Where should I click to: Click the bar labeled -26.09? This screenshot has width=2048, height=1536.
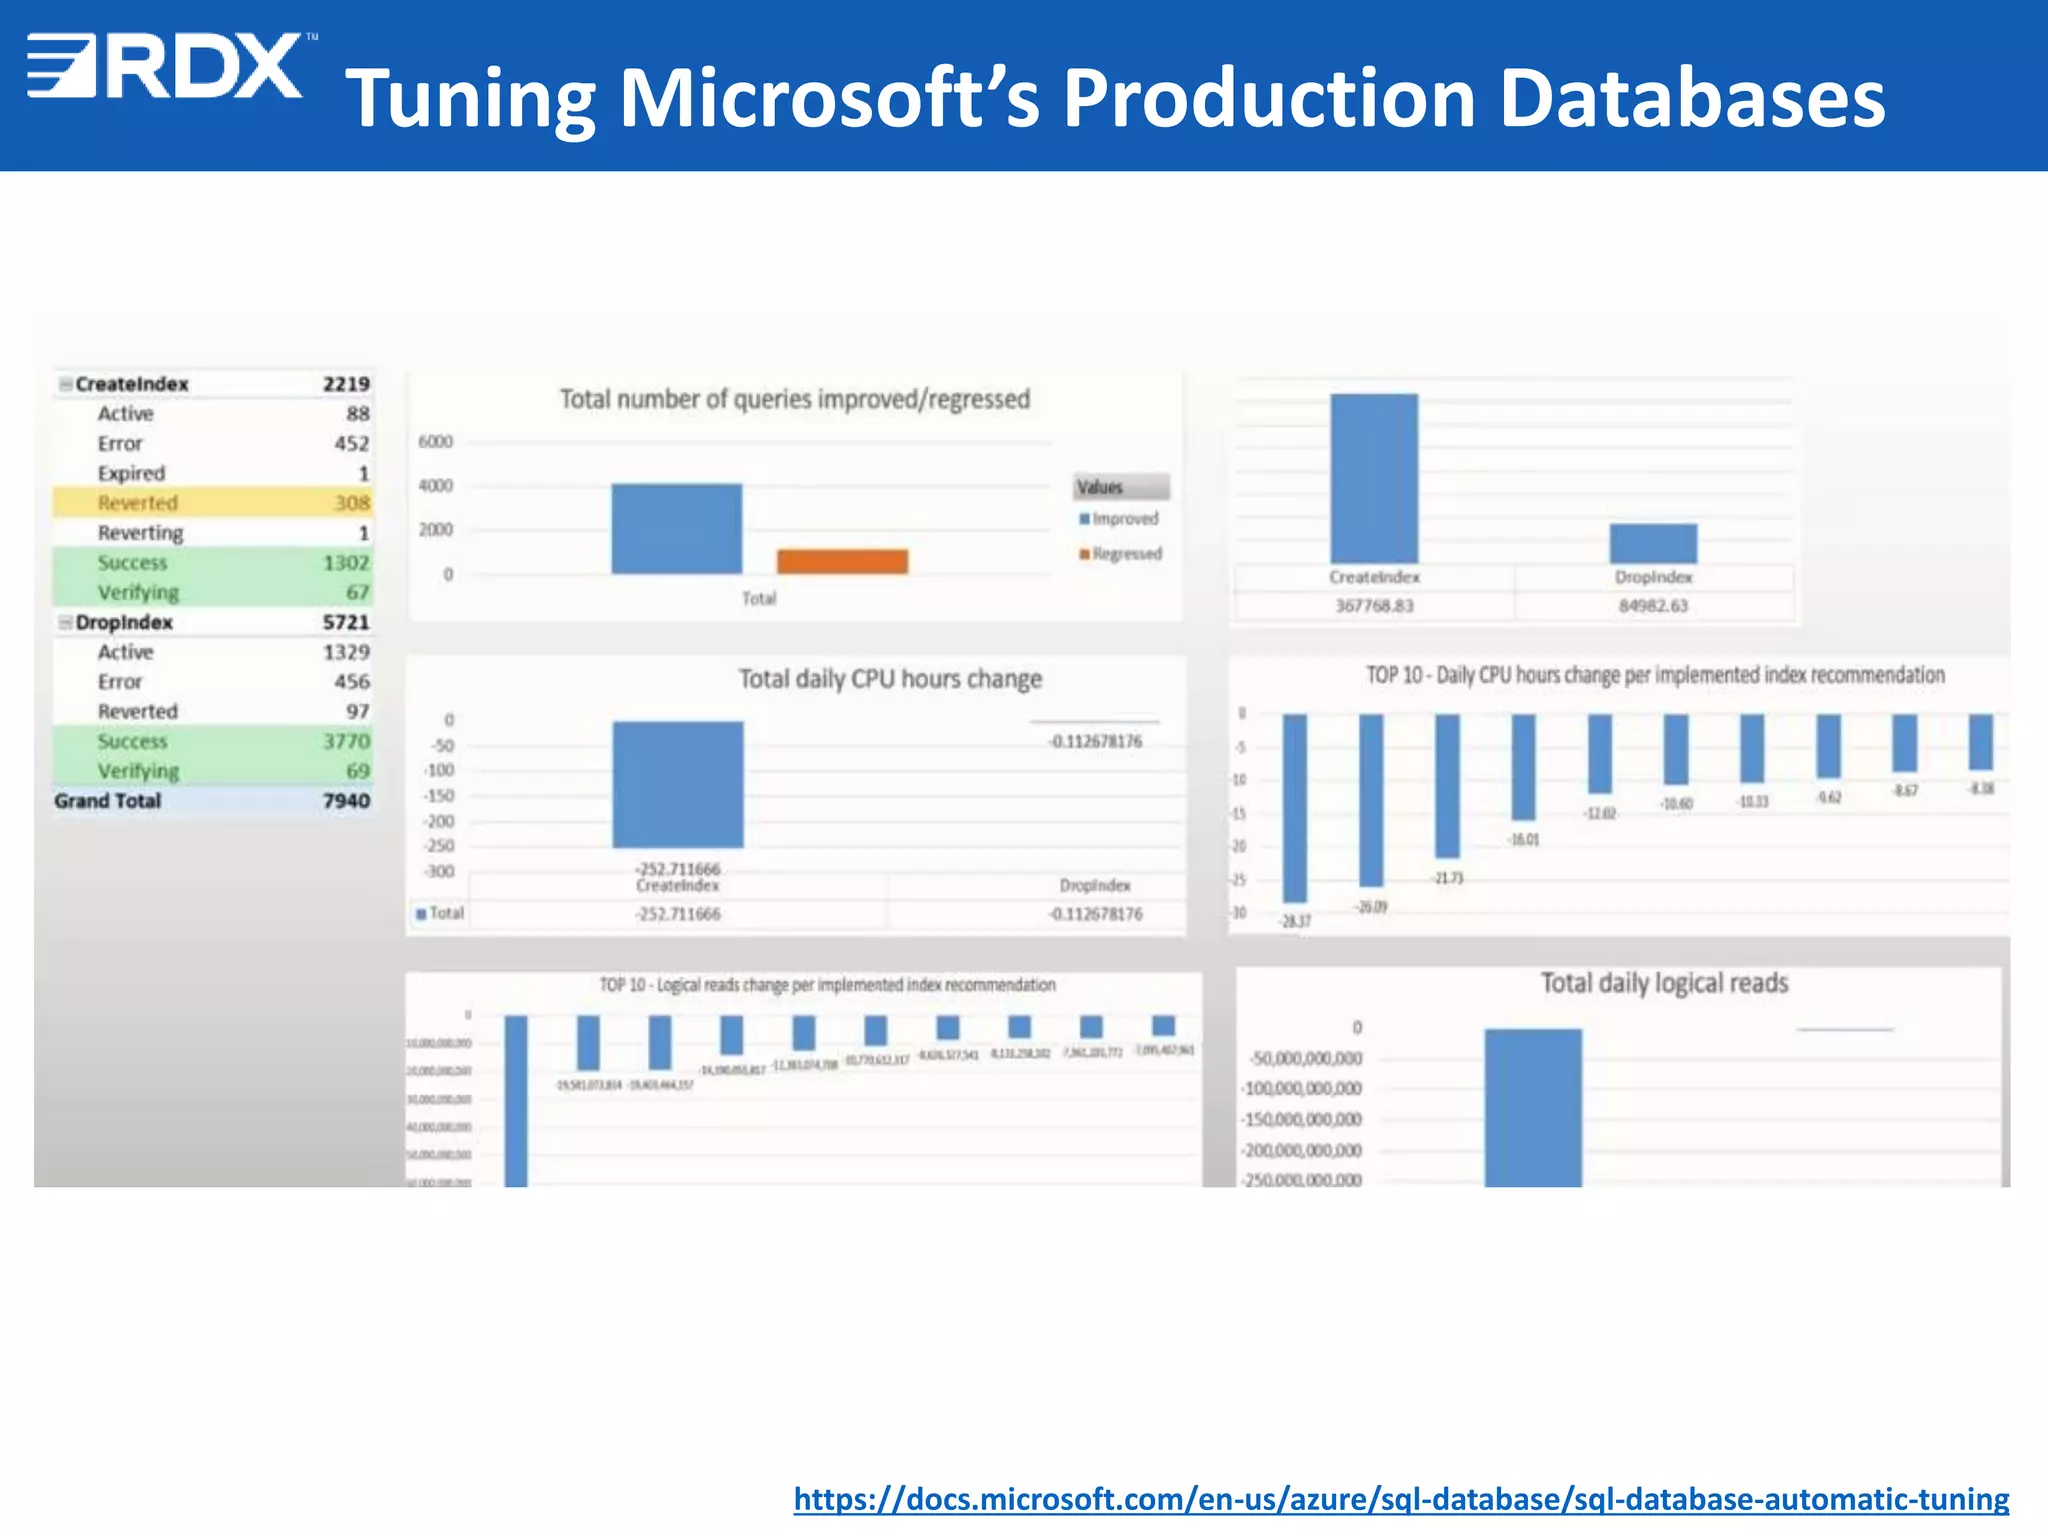(x=1371, y=800)
